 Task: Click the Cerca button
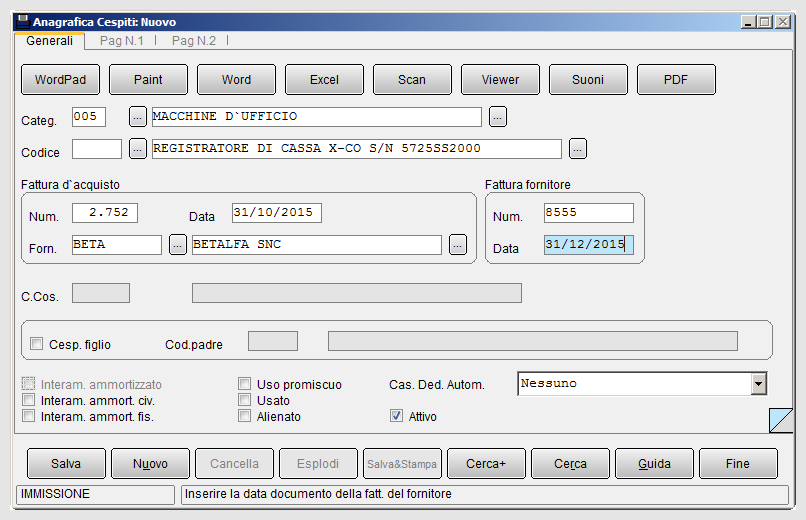point(570,463)
